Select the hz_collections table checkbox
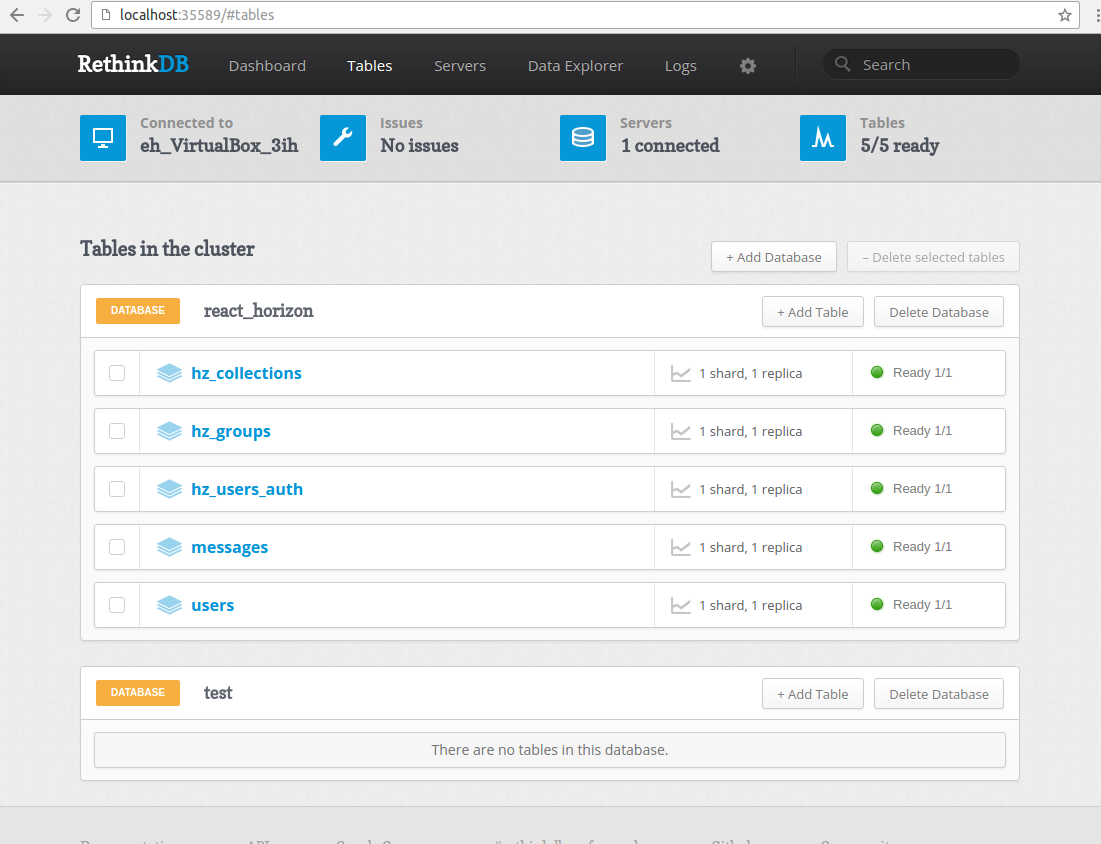This screenshot has height=844, width=1101. point(117,373)
